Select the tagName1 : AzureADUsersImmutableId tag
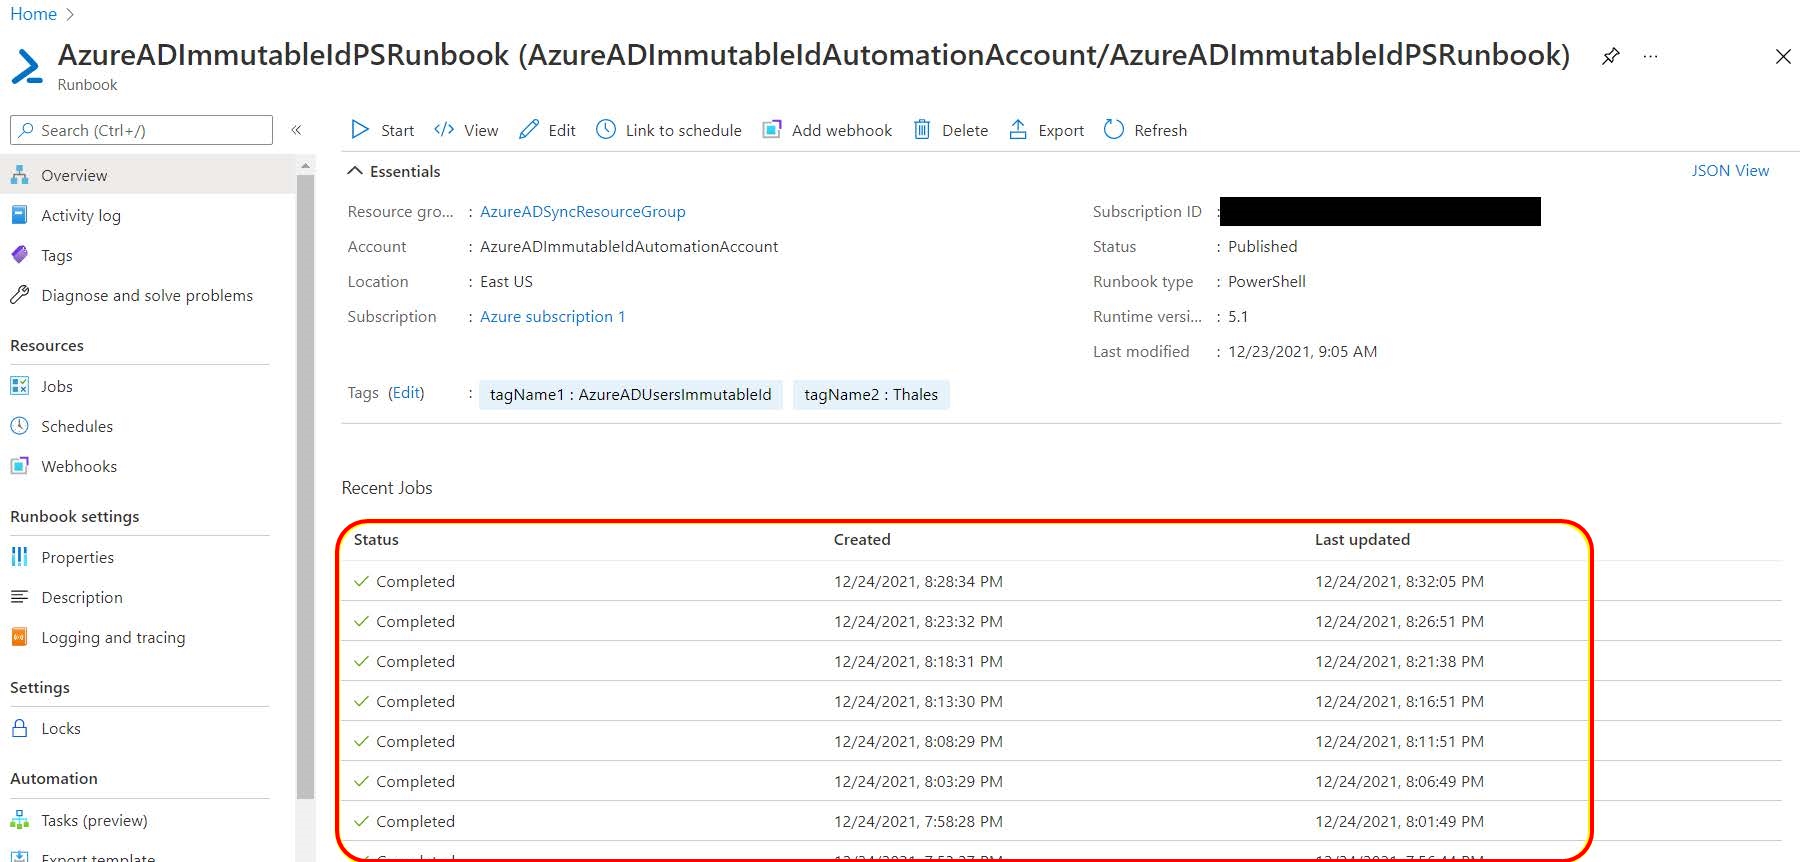This screenshot has height=862, width=1800. coord(630,395)
